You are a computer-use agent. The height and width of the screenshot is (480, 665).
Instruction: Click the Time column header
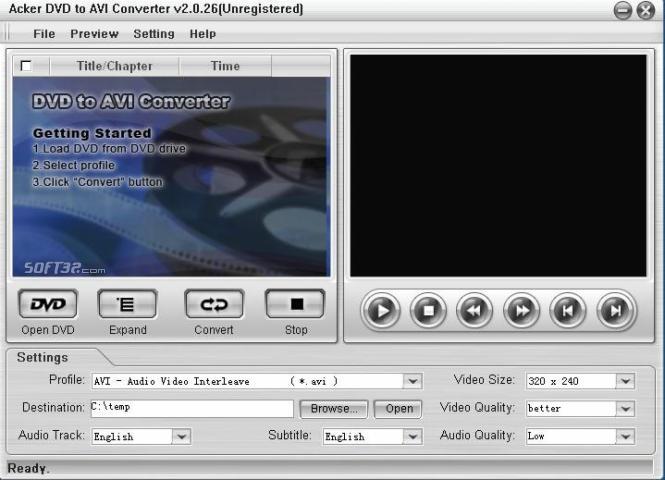pyautogui.click(x=225, y=66)
